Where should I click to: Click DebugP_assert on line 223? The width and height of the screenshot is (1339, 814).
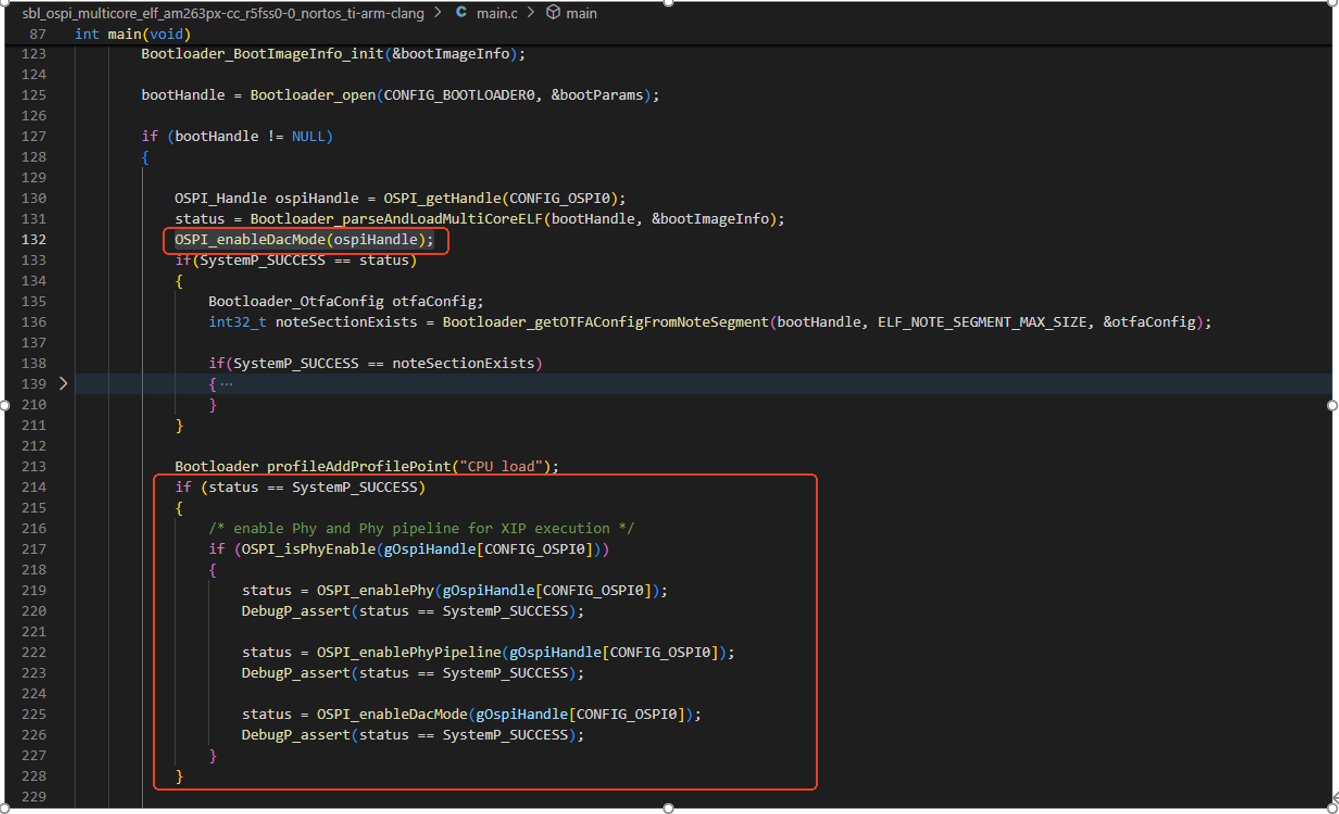[296, 673]
